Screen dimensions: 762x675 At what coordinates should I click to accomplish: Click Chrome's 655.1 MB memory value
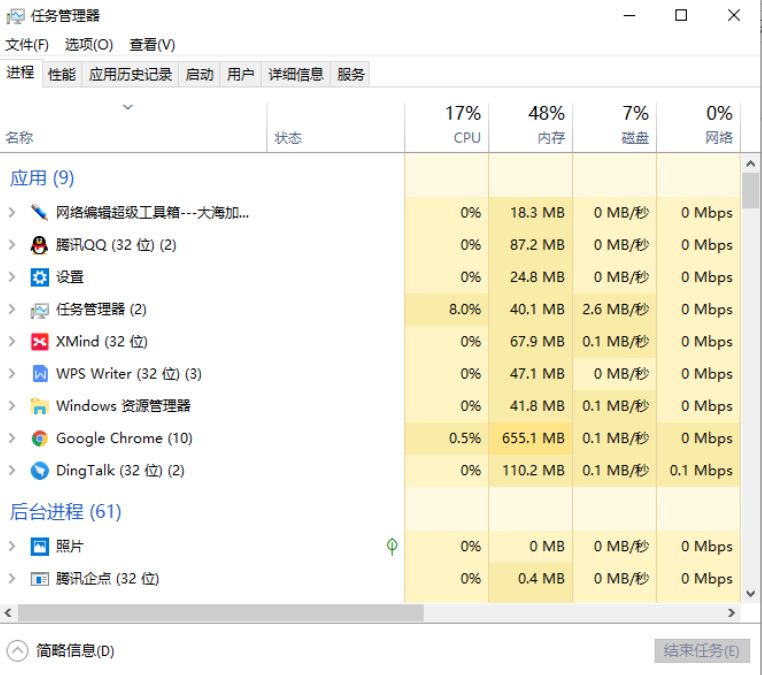point(533,438)
